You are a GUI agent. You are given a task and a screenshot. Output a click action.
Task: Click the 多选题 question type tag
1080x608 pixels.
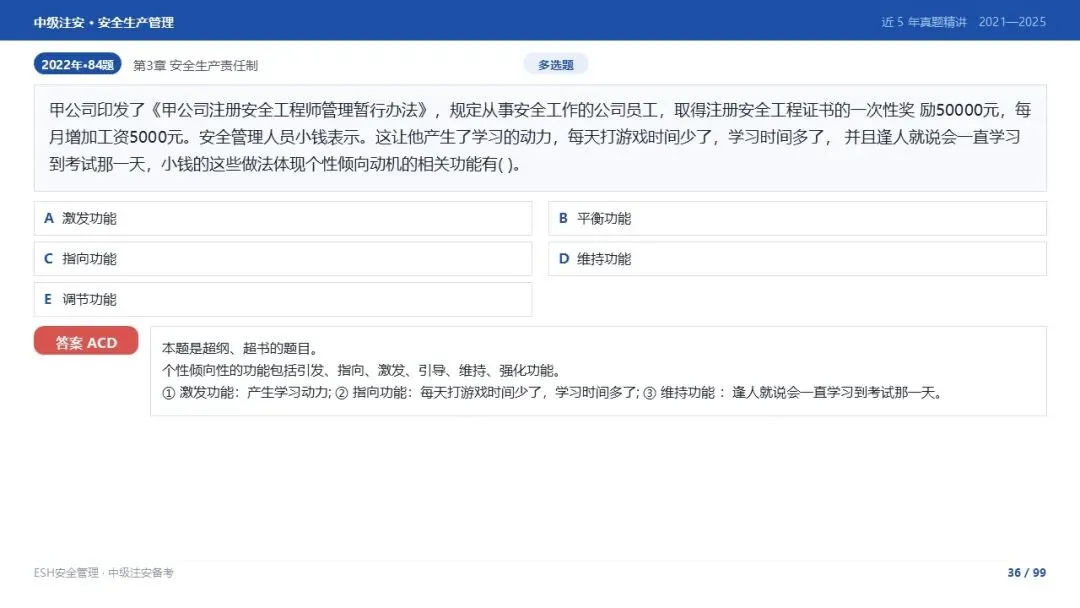coord(556,65)
